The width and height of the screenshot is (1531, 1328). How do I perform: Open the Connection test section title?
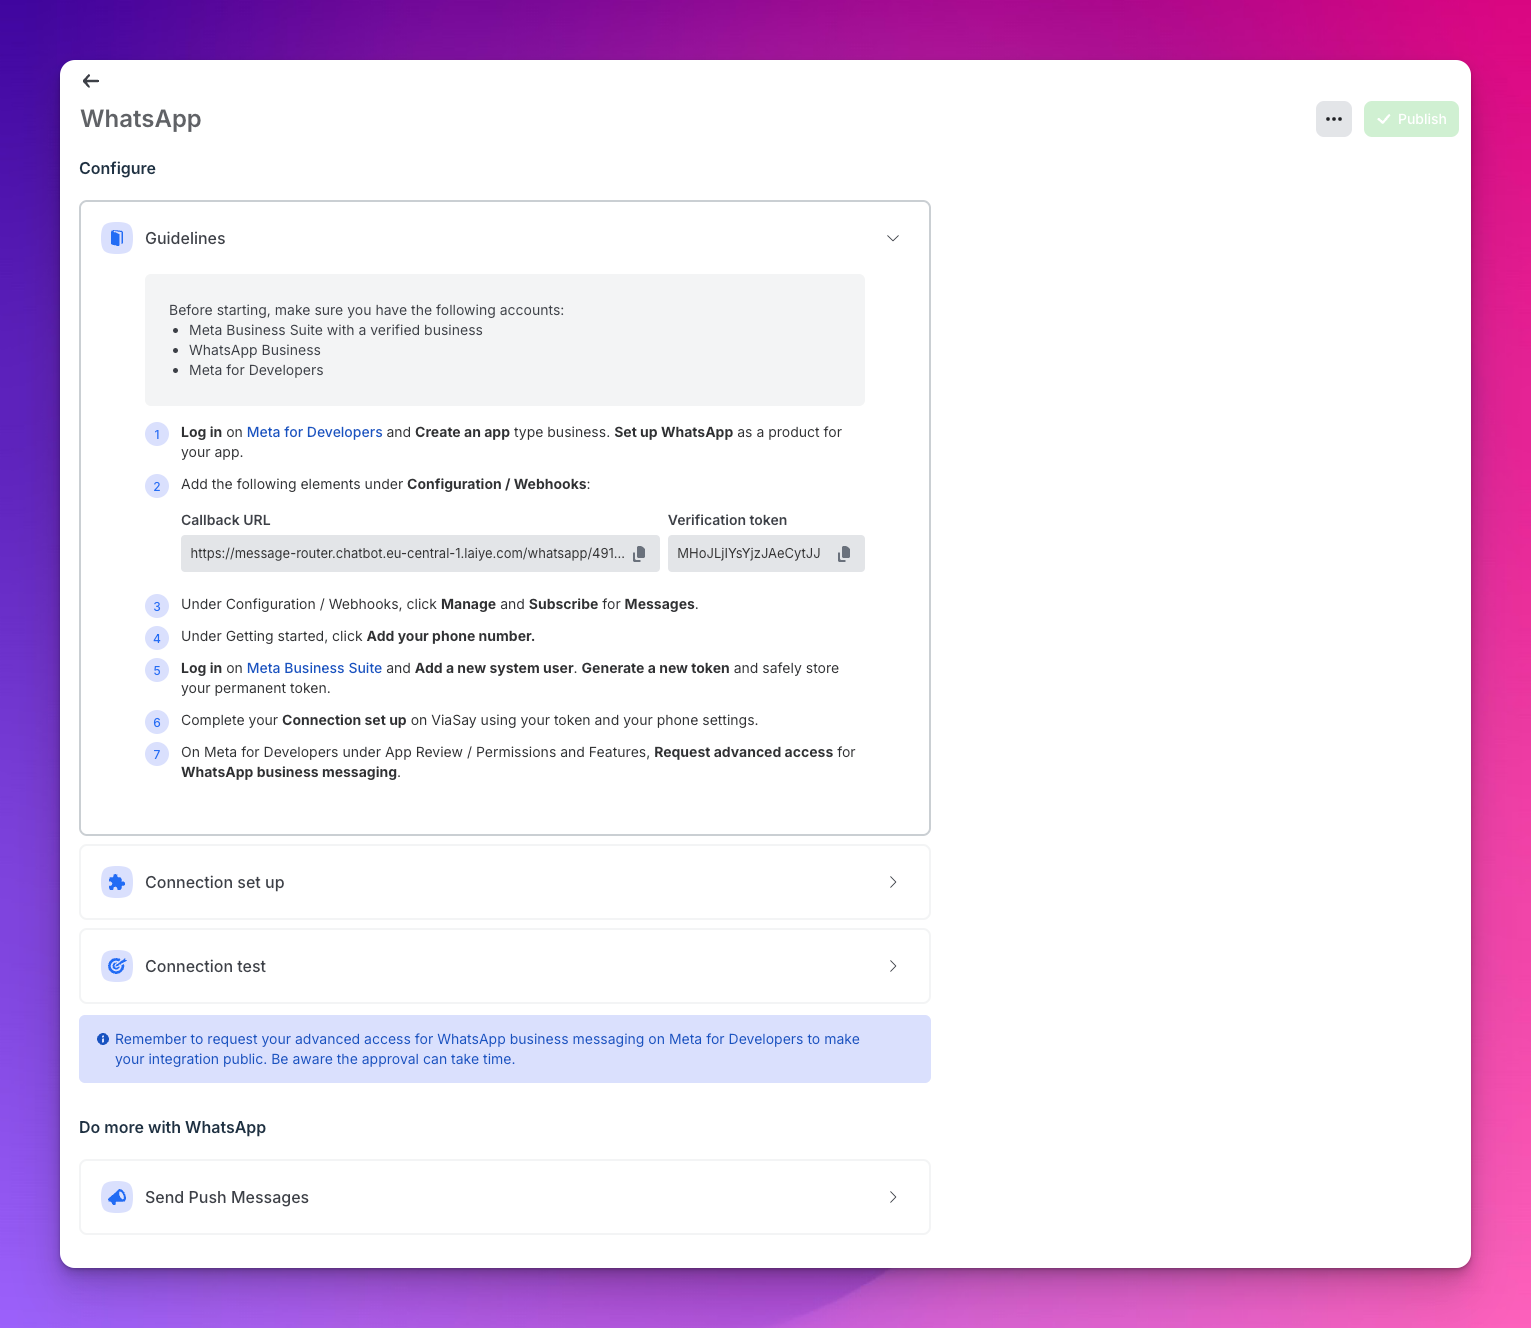pos(205,966)
